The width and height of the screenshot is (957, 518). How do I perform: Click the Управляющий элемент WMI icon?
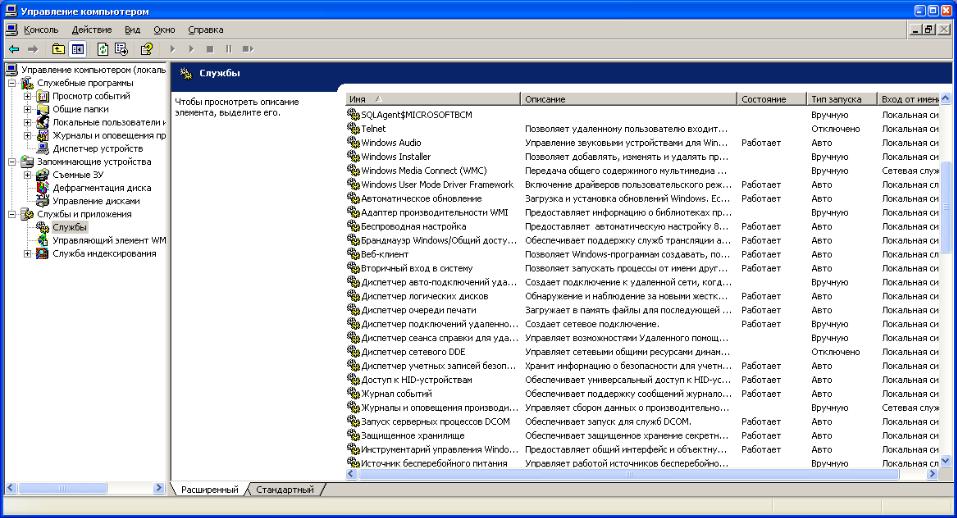tap(43, 240)
